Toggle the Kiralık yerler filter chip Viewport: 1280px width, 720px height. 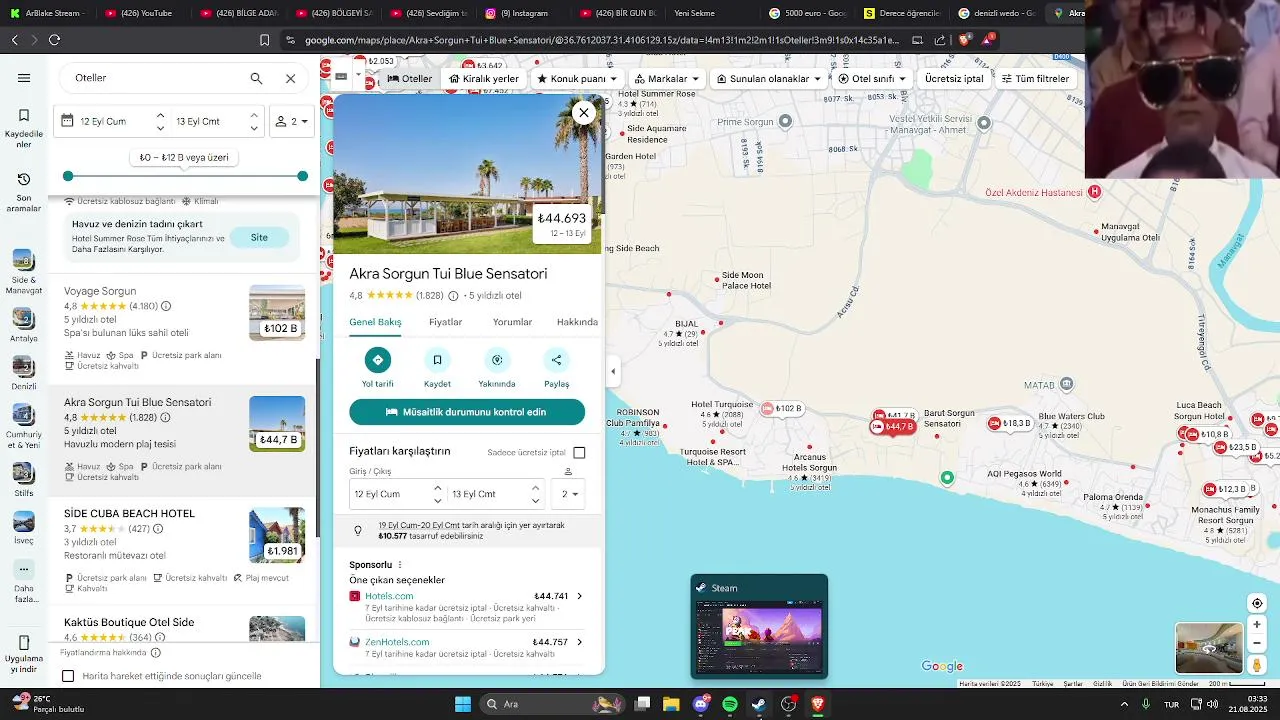point(484,78)
